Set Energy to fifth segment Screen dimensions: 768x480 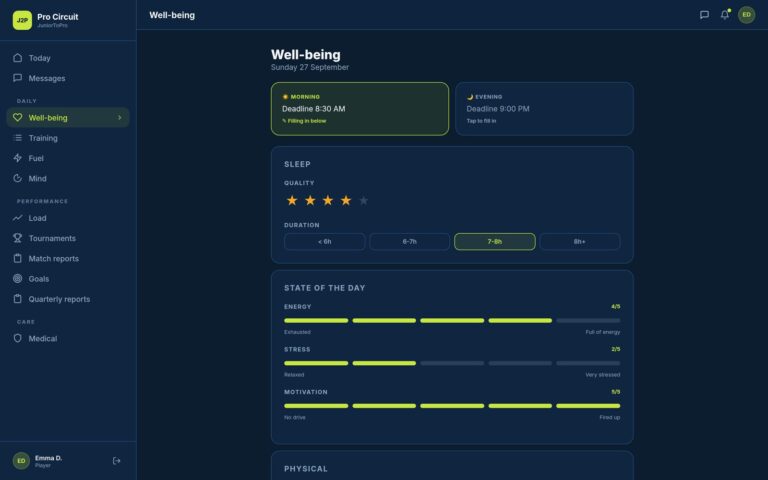(588, 321)
